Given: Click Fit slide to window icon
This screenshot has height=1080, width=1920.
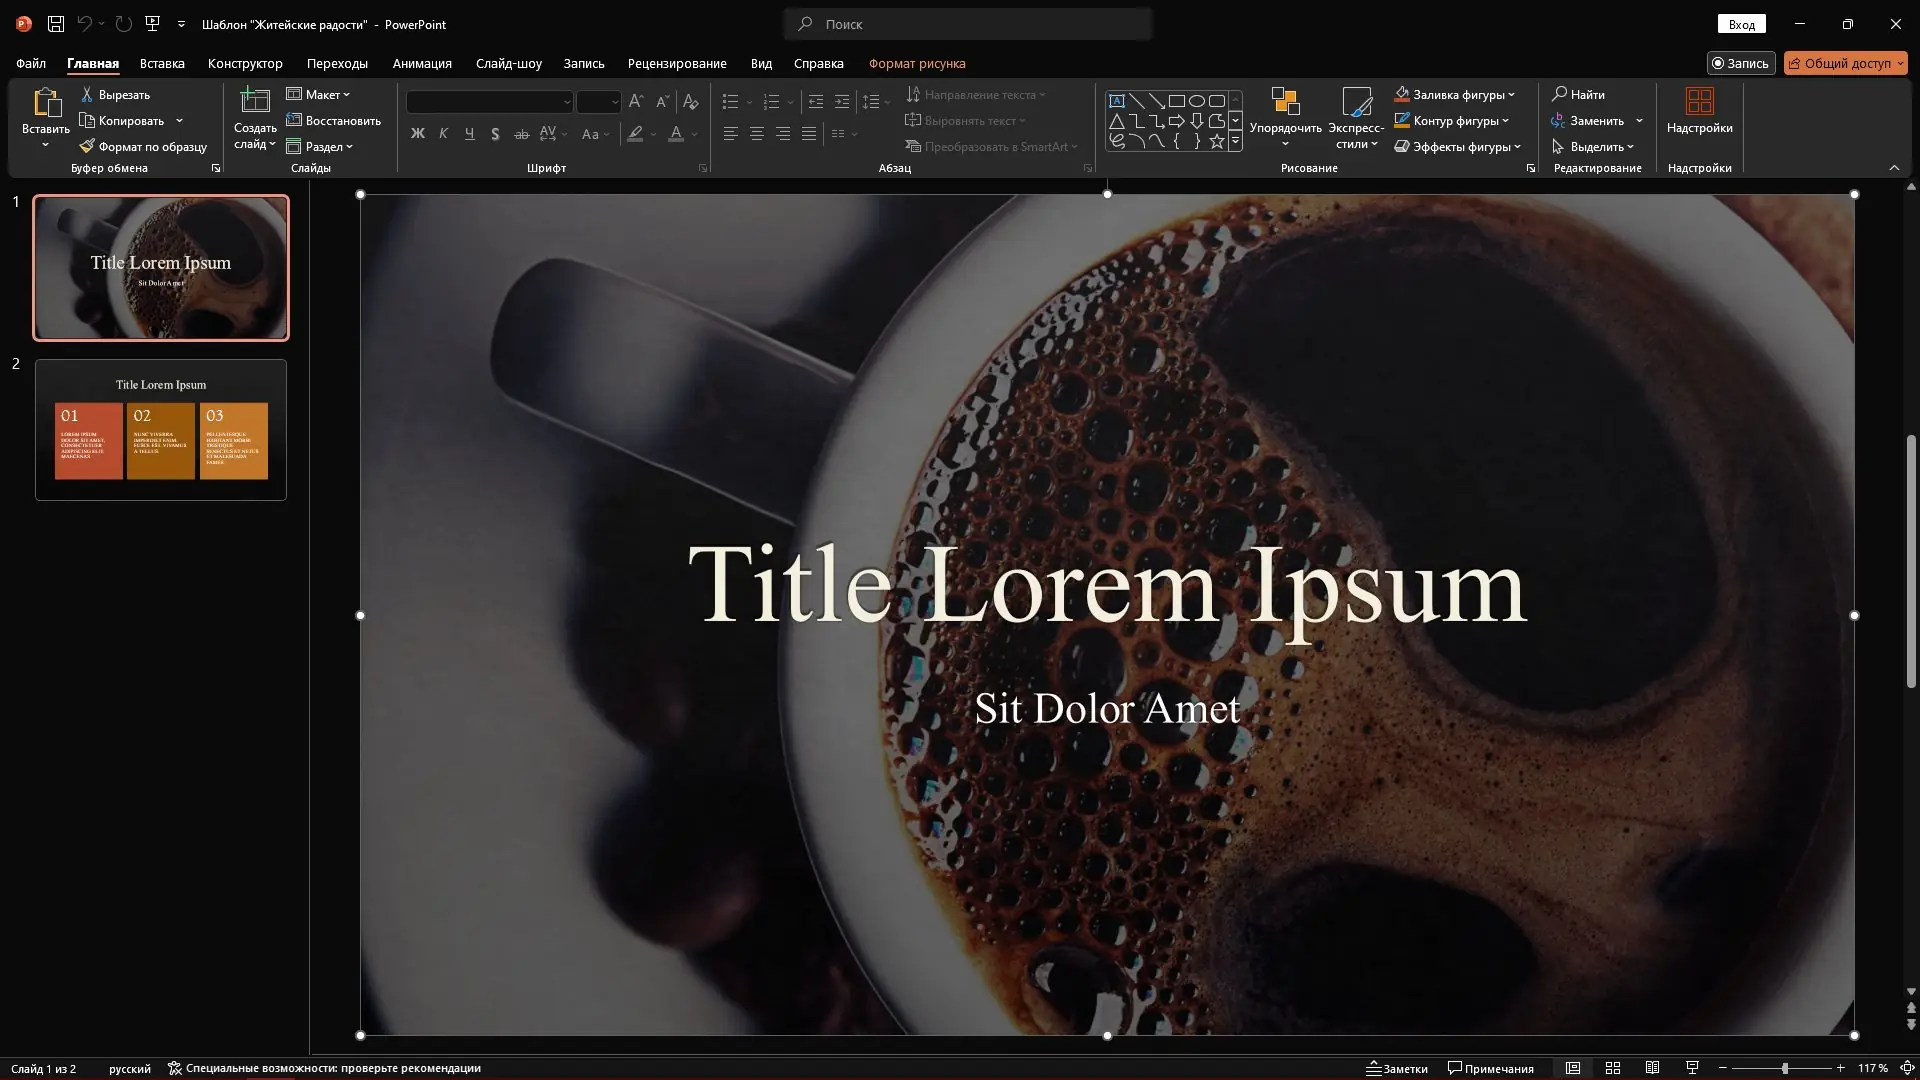Looking at the screenshot, I should pos(1908,1068).
